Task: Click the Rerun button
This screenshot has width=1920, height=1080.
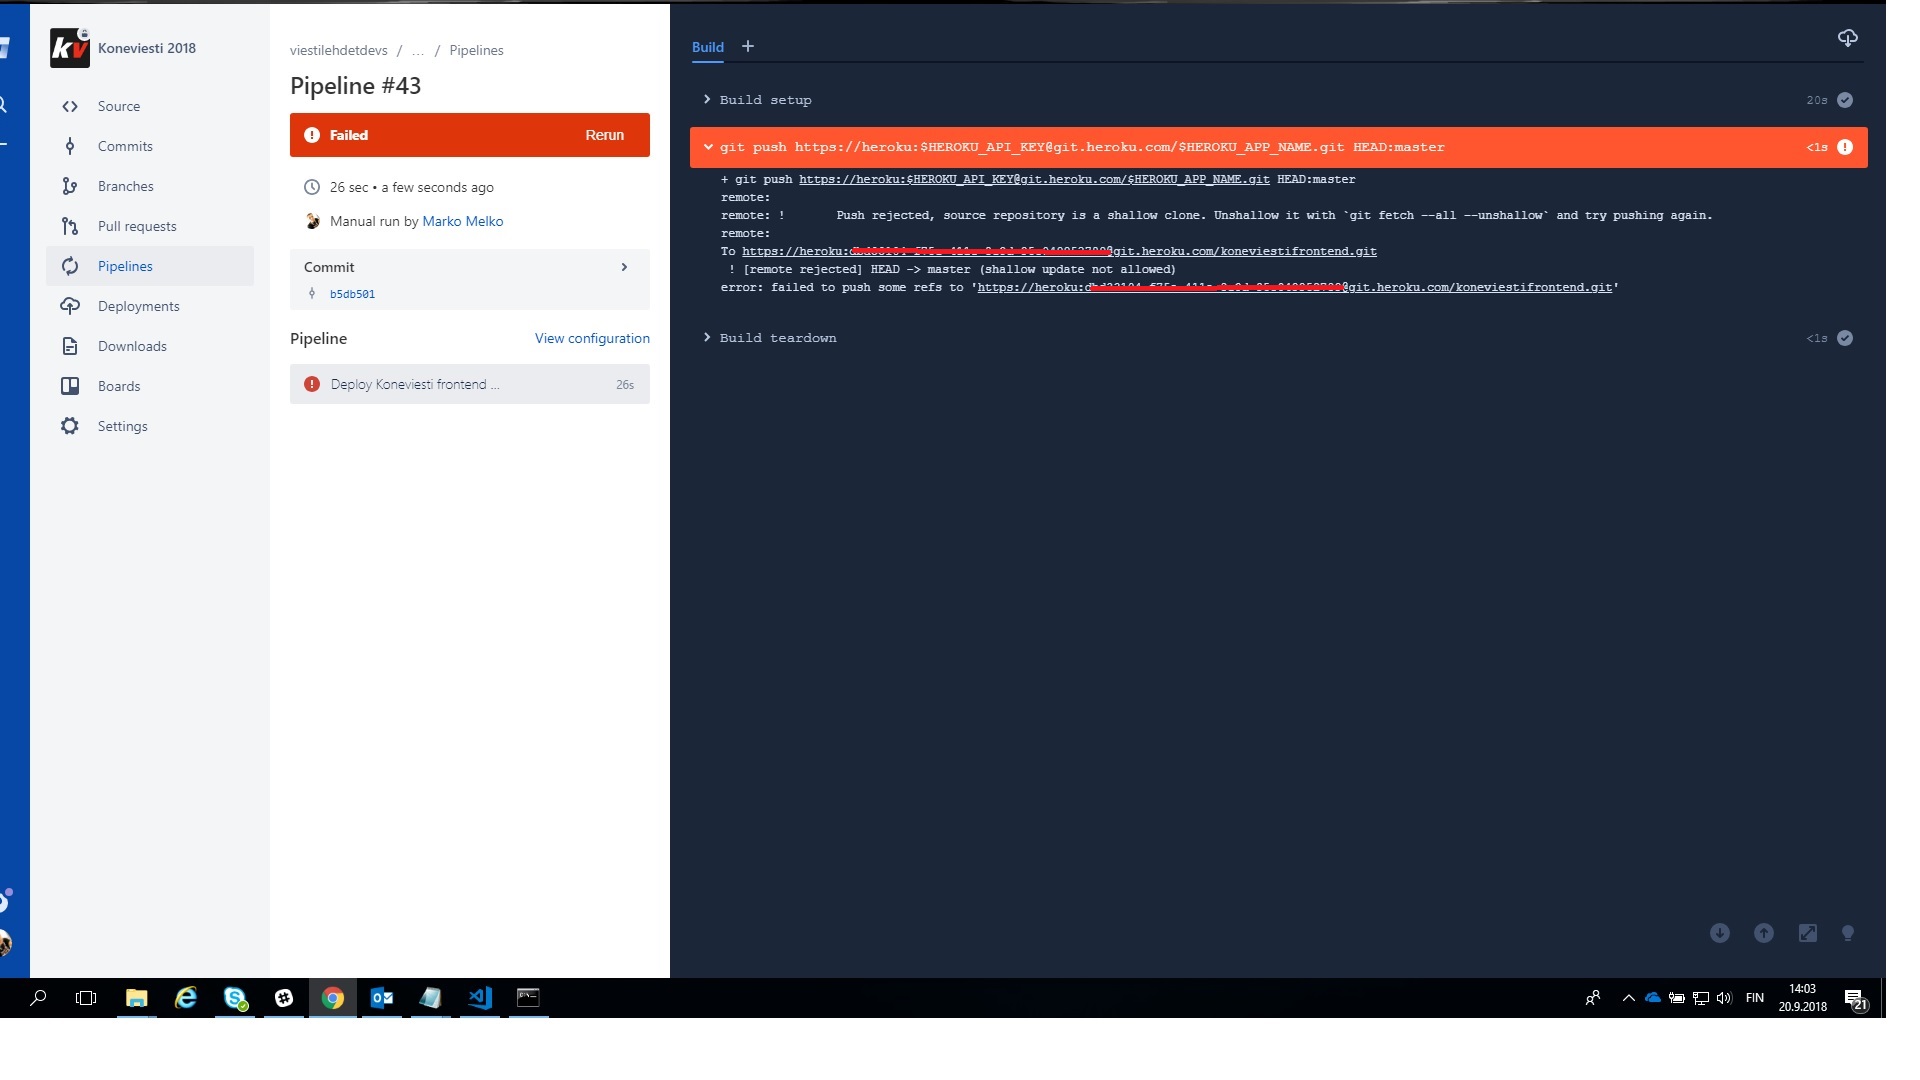Action: 604,135
